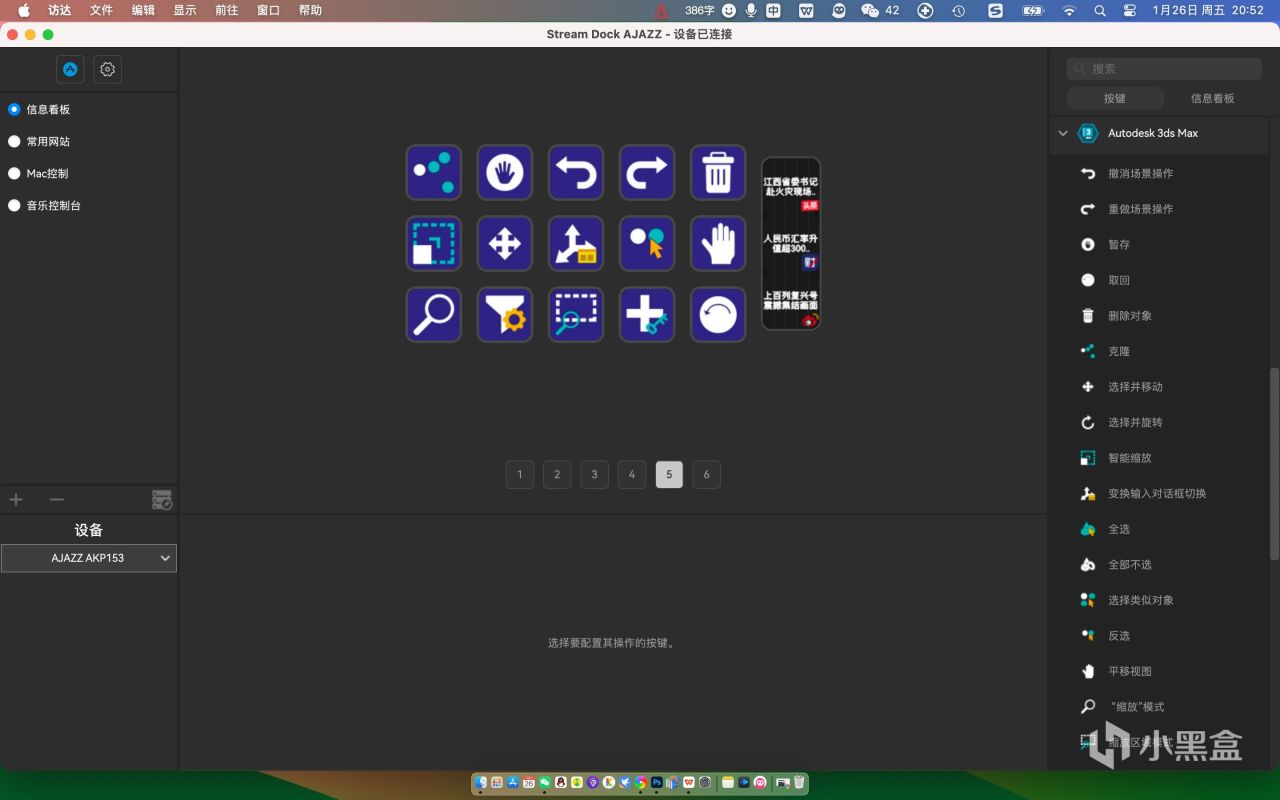Go to key page 2
This screenshot has height=800, width=1280.
pyautogui.click(x=557, y=474)
